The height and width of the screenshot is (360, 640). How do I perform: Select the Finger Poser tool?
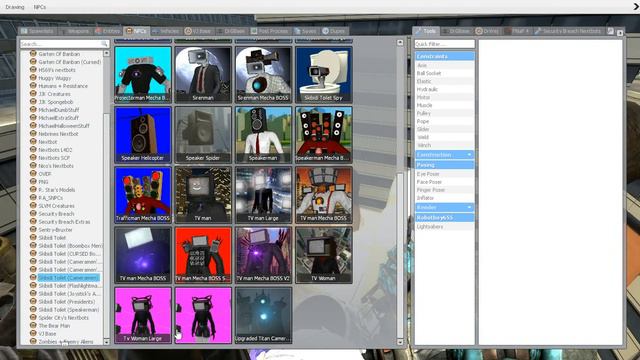tap(444, 190)
